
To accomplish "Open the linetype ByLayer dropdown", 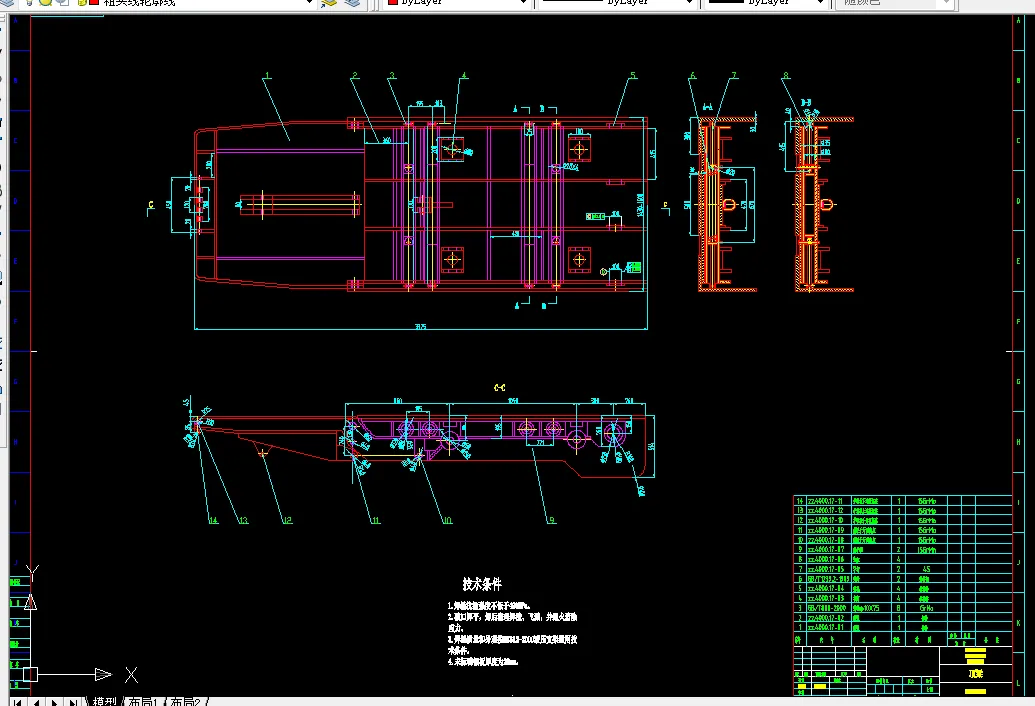I will [x=689, y=3].
